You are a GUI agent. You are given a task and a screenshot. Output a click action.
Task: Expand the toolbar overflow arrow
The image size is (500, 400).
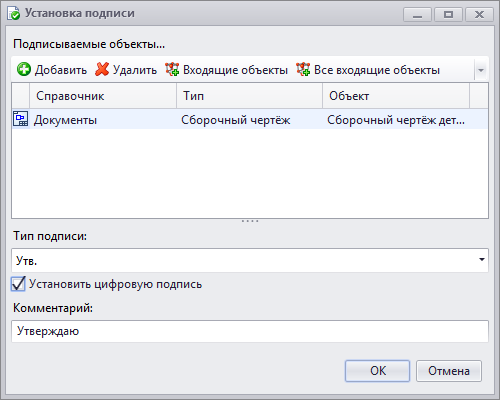[481, 70]
